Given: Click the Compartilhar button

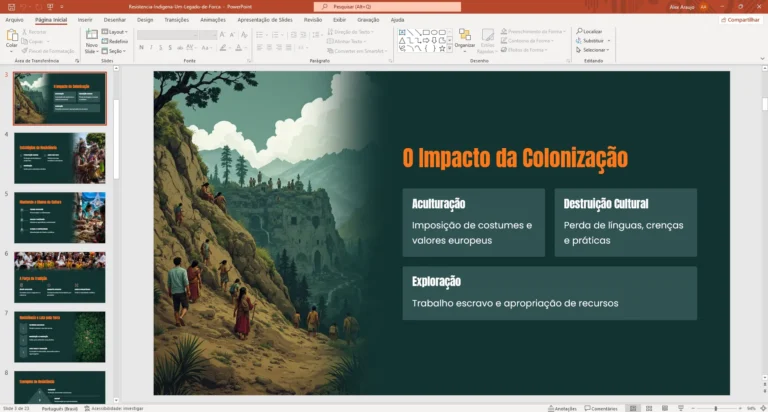Looking at the screenshot, I should pos(740,20).
